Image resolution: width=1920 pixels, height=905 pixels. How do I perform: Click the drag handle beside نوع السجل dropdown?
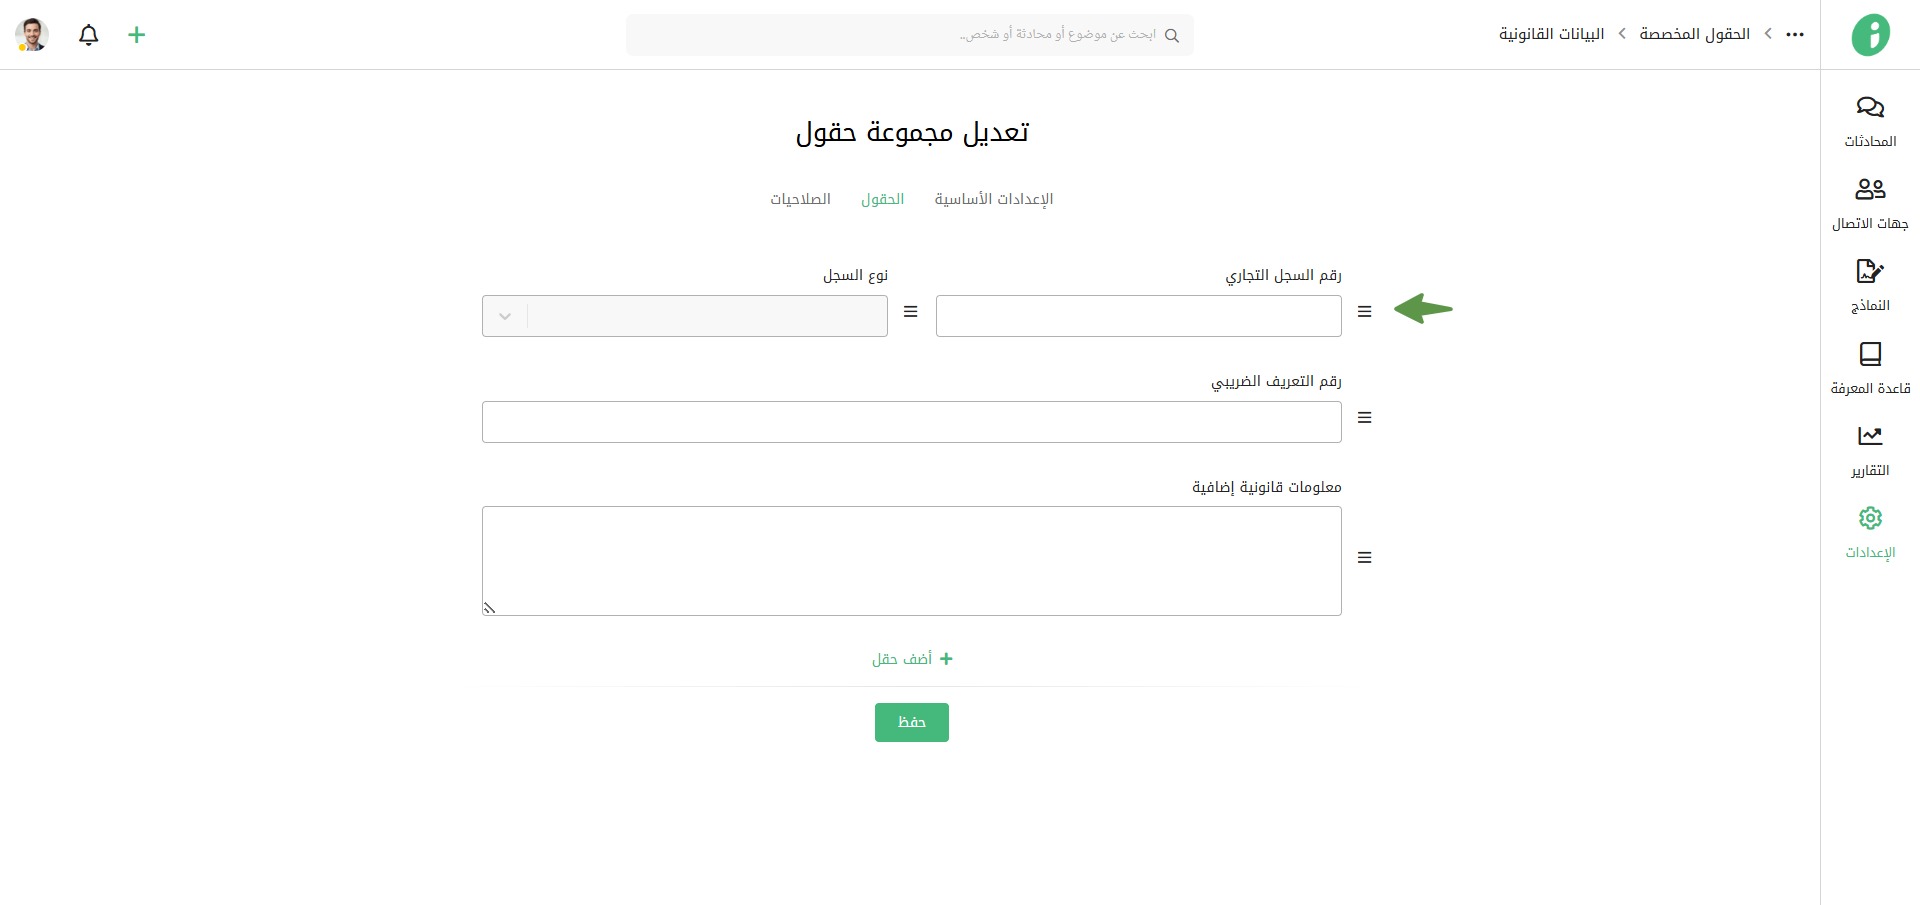[x=910, y=312]
